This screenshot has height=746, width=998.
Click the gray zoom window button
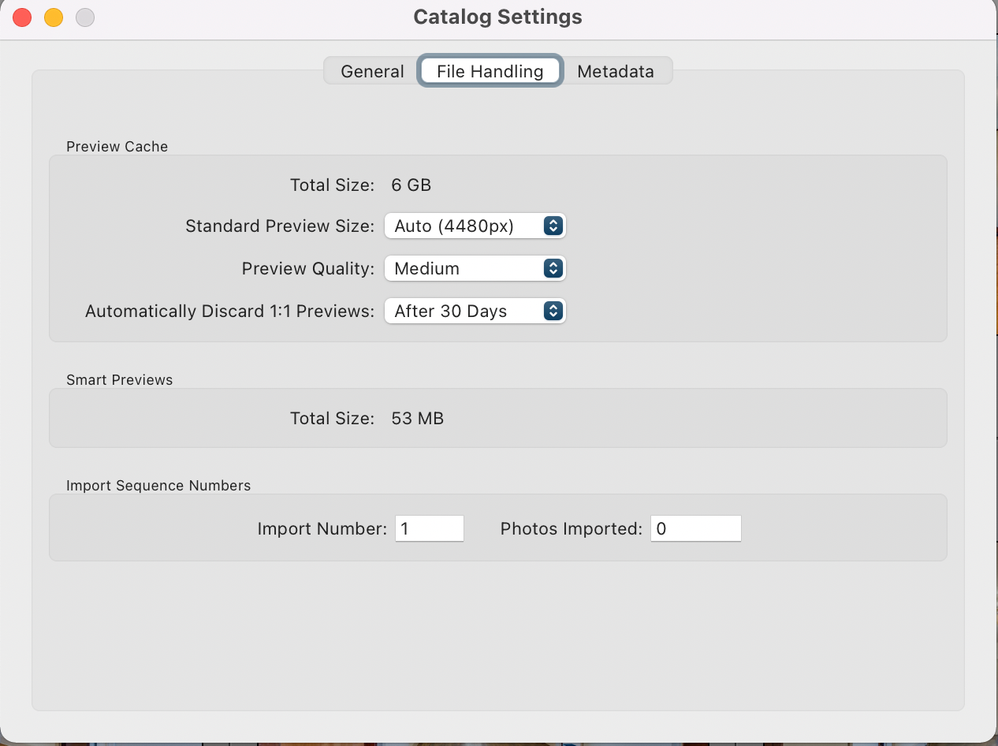(x=86, y=18)
